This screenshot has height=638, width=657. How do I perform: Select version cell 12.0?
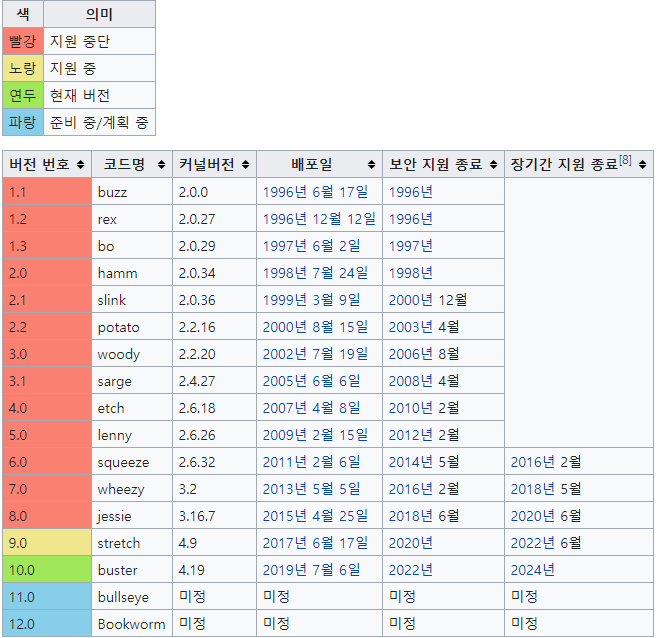coord(47,624)
